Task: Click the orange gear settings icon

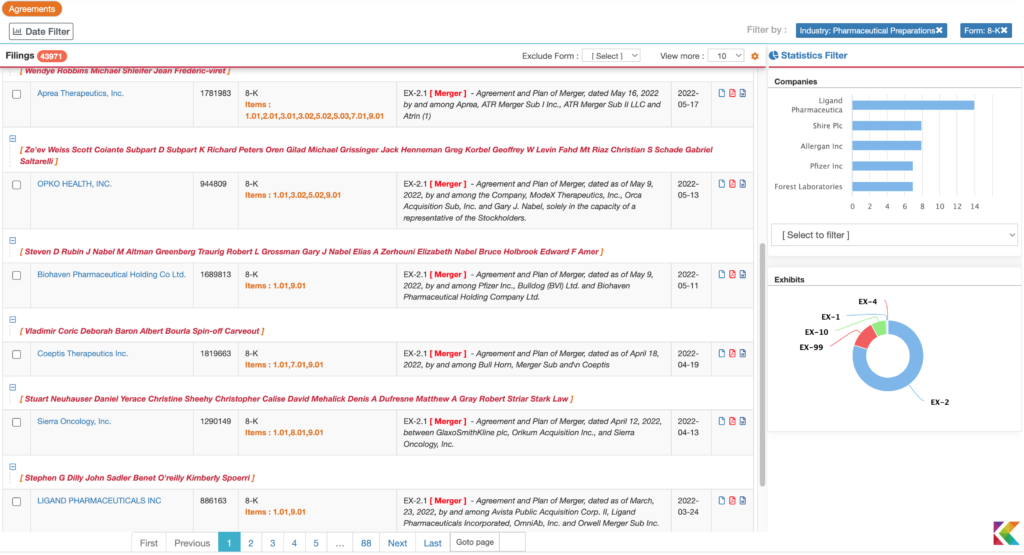Action: 755,56
